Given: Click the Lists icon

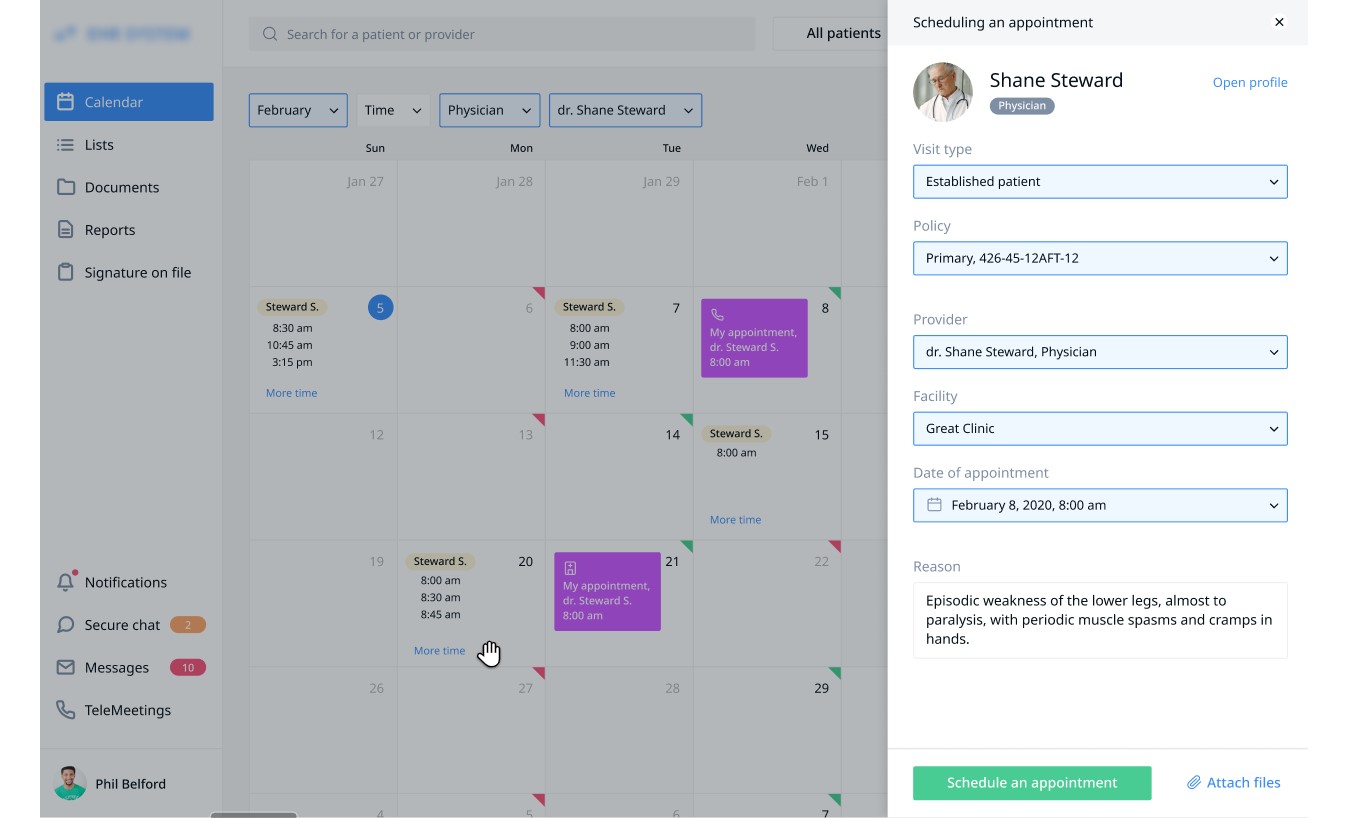Looking at the screenshot, I should (66, 145).
